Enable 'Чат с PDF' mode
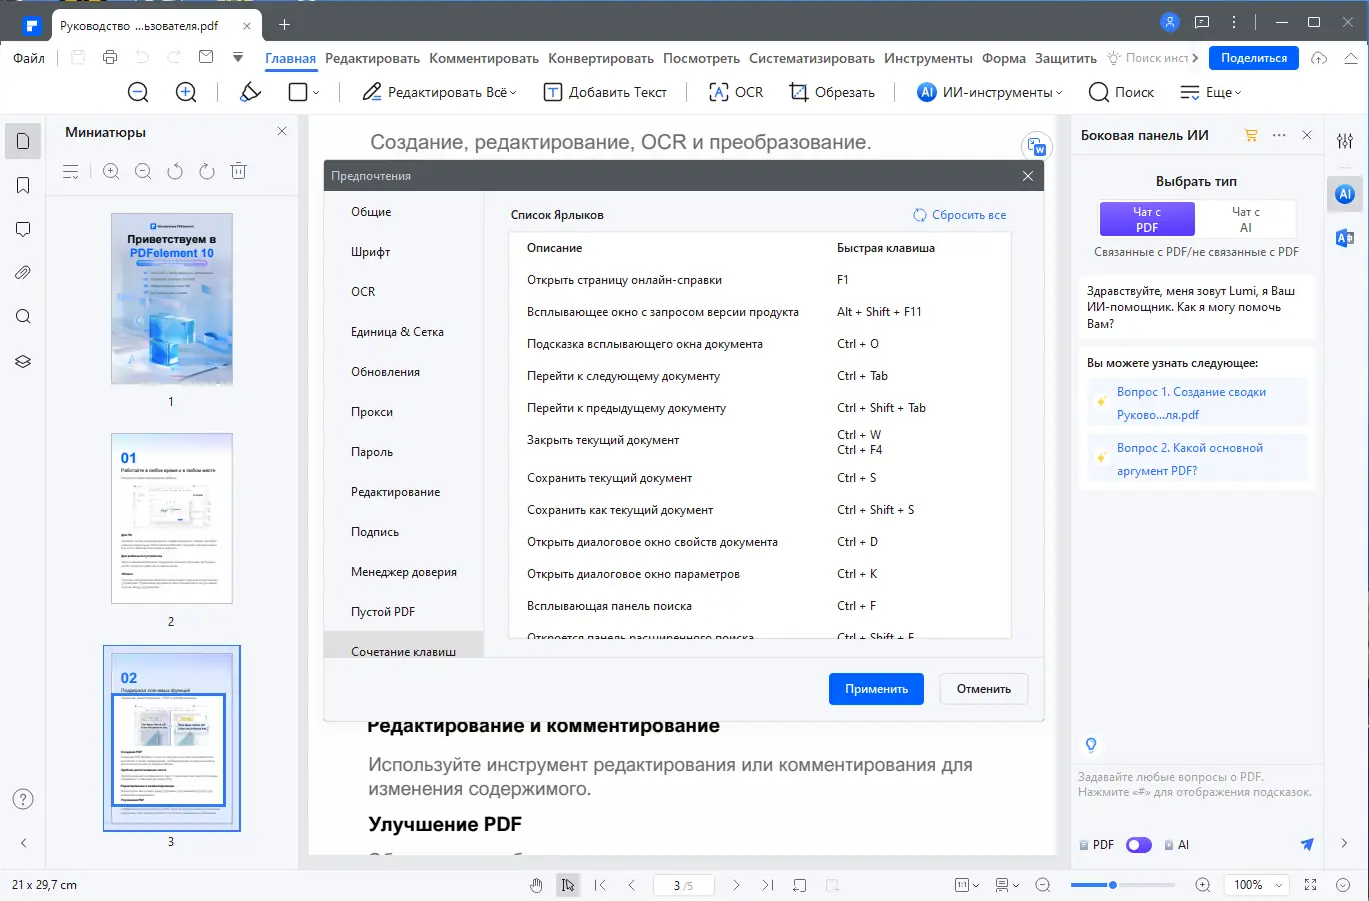The width and height of the screenshot is (1369, 901). pos(1146,219)
